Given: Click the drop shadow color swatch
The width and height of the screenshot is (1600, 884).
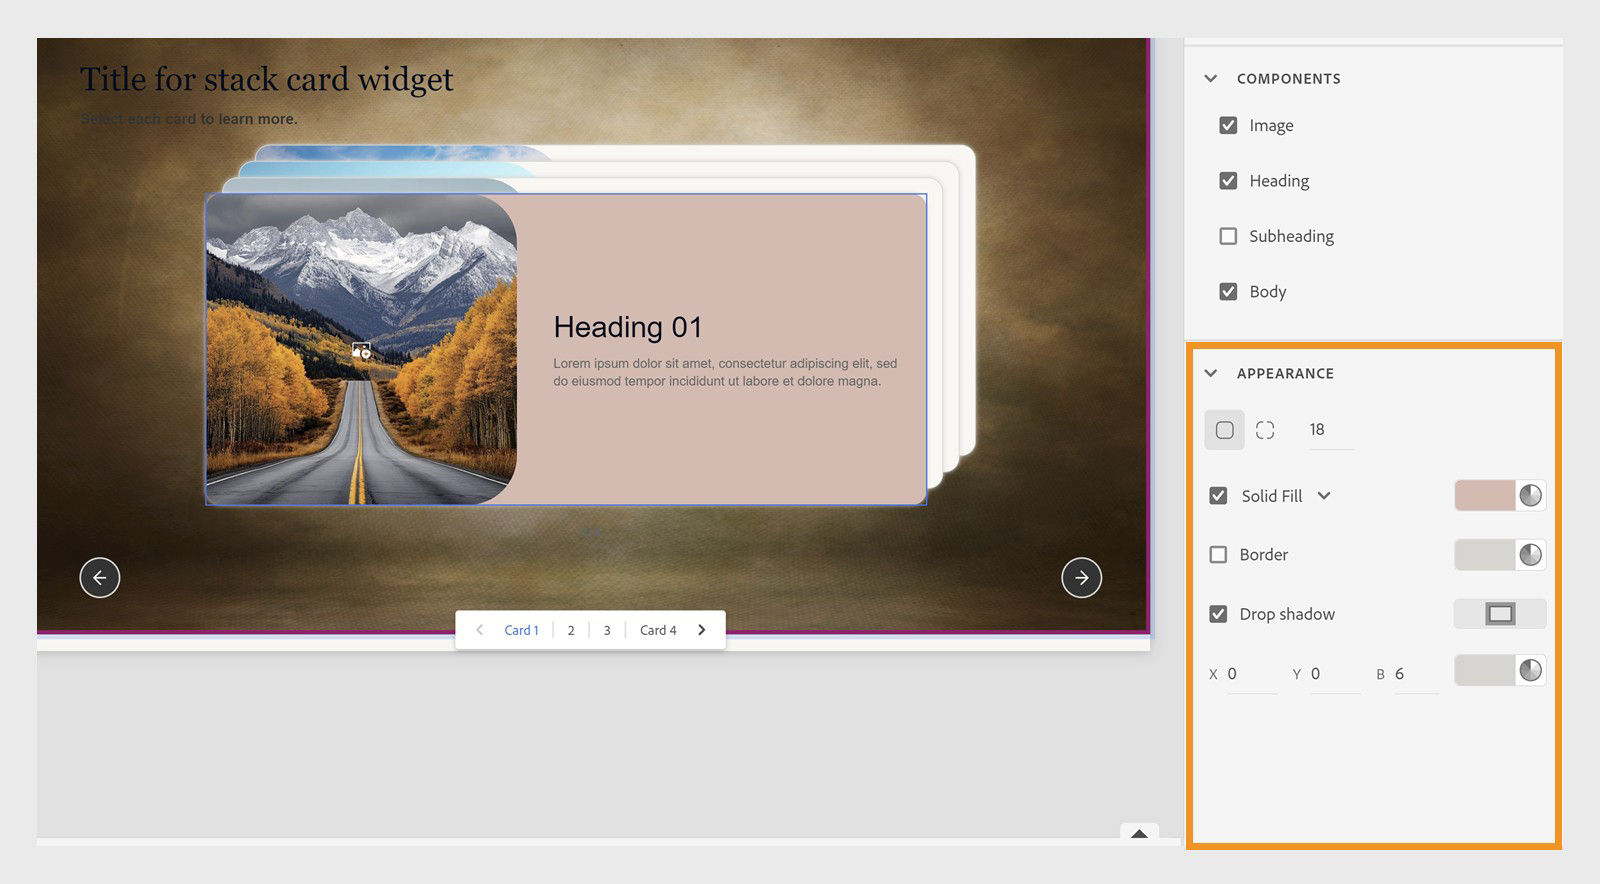Looking at the screenshot, I should pyautogui.click(x=1485, y=670).
